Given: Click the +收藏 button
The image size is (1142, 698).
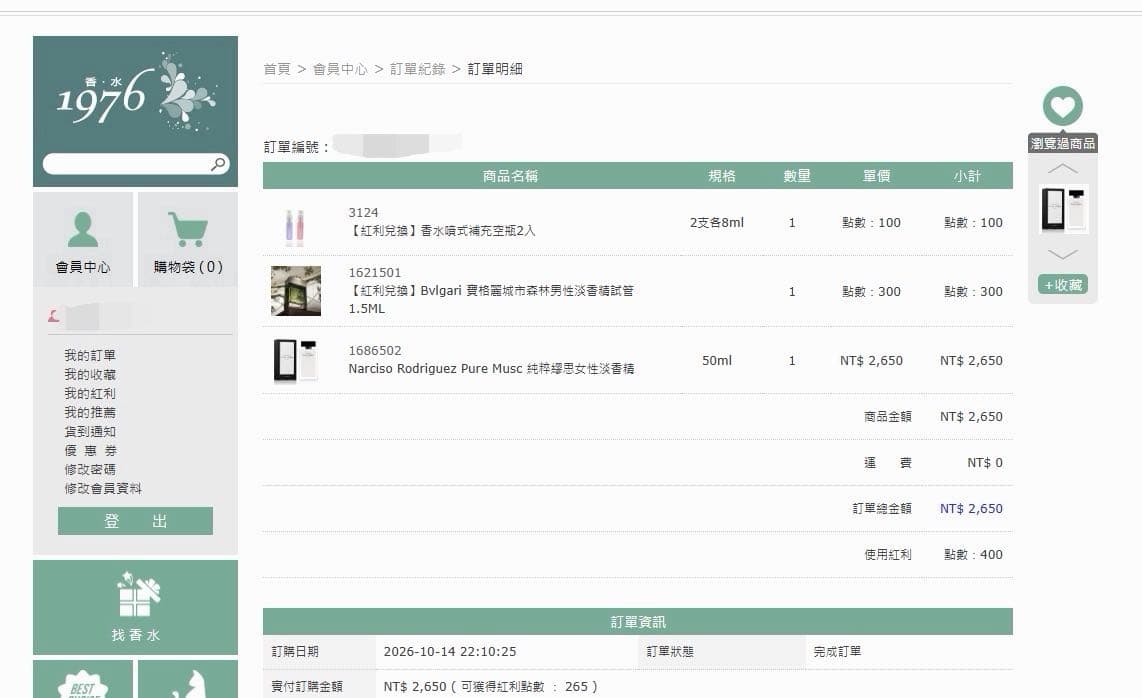Looking at the screenshot, I should (1063, 285).
